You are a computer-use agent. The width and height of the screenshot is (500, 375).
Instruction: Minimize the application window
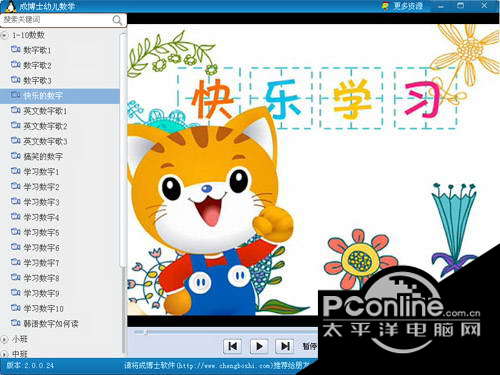click(x=441, y=6)
